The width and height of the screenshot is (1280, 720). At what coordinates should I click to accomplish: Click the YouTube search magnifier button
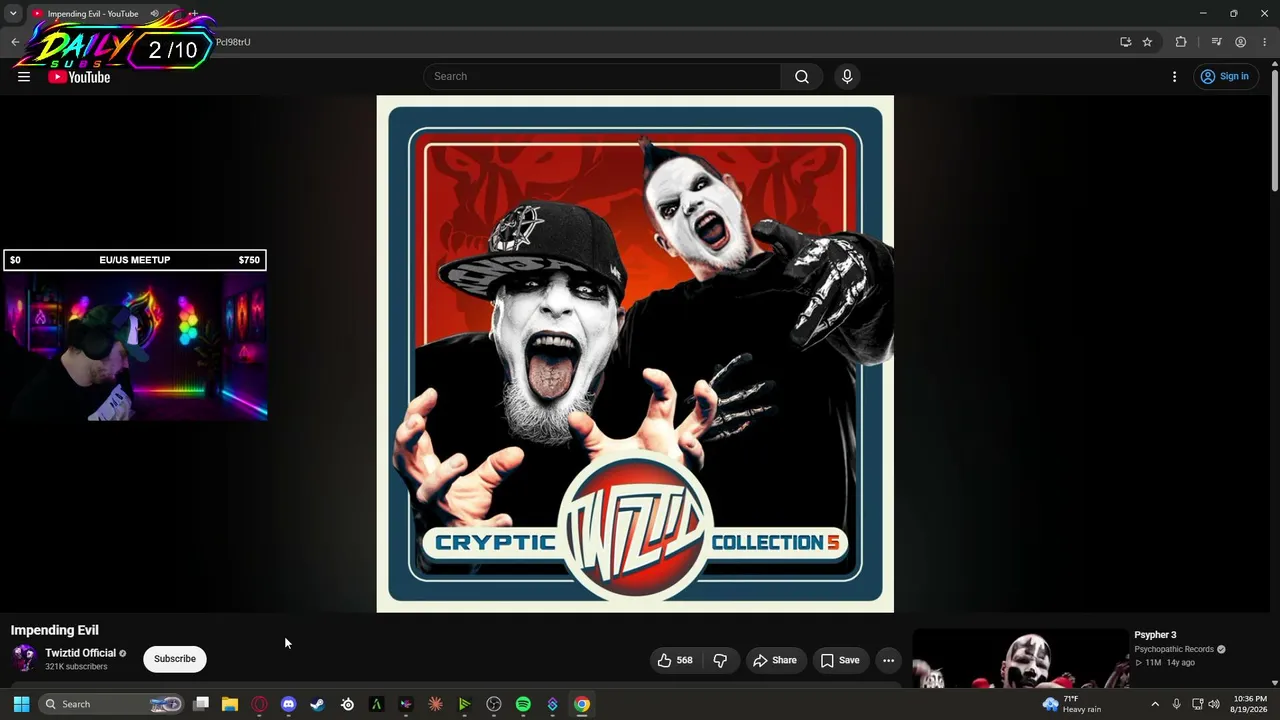(802, 76)
